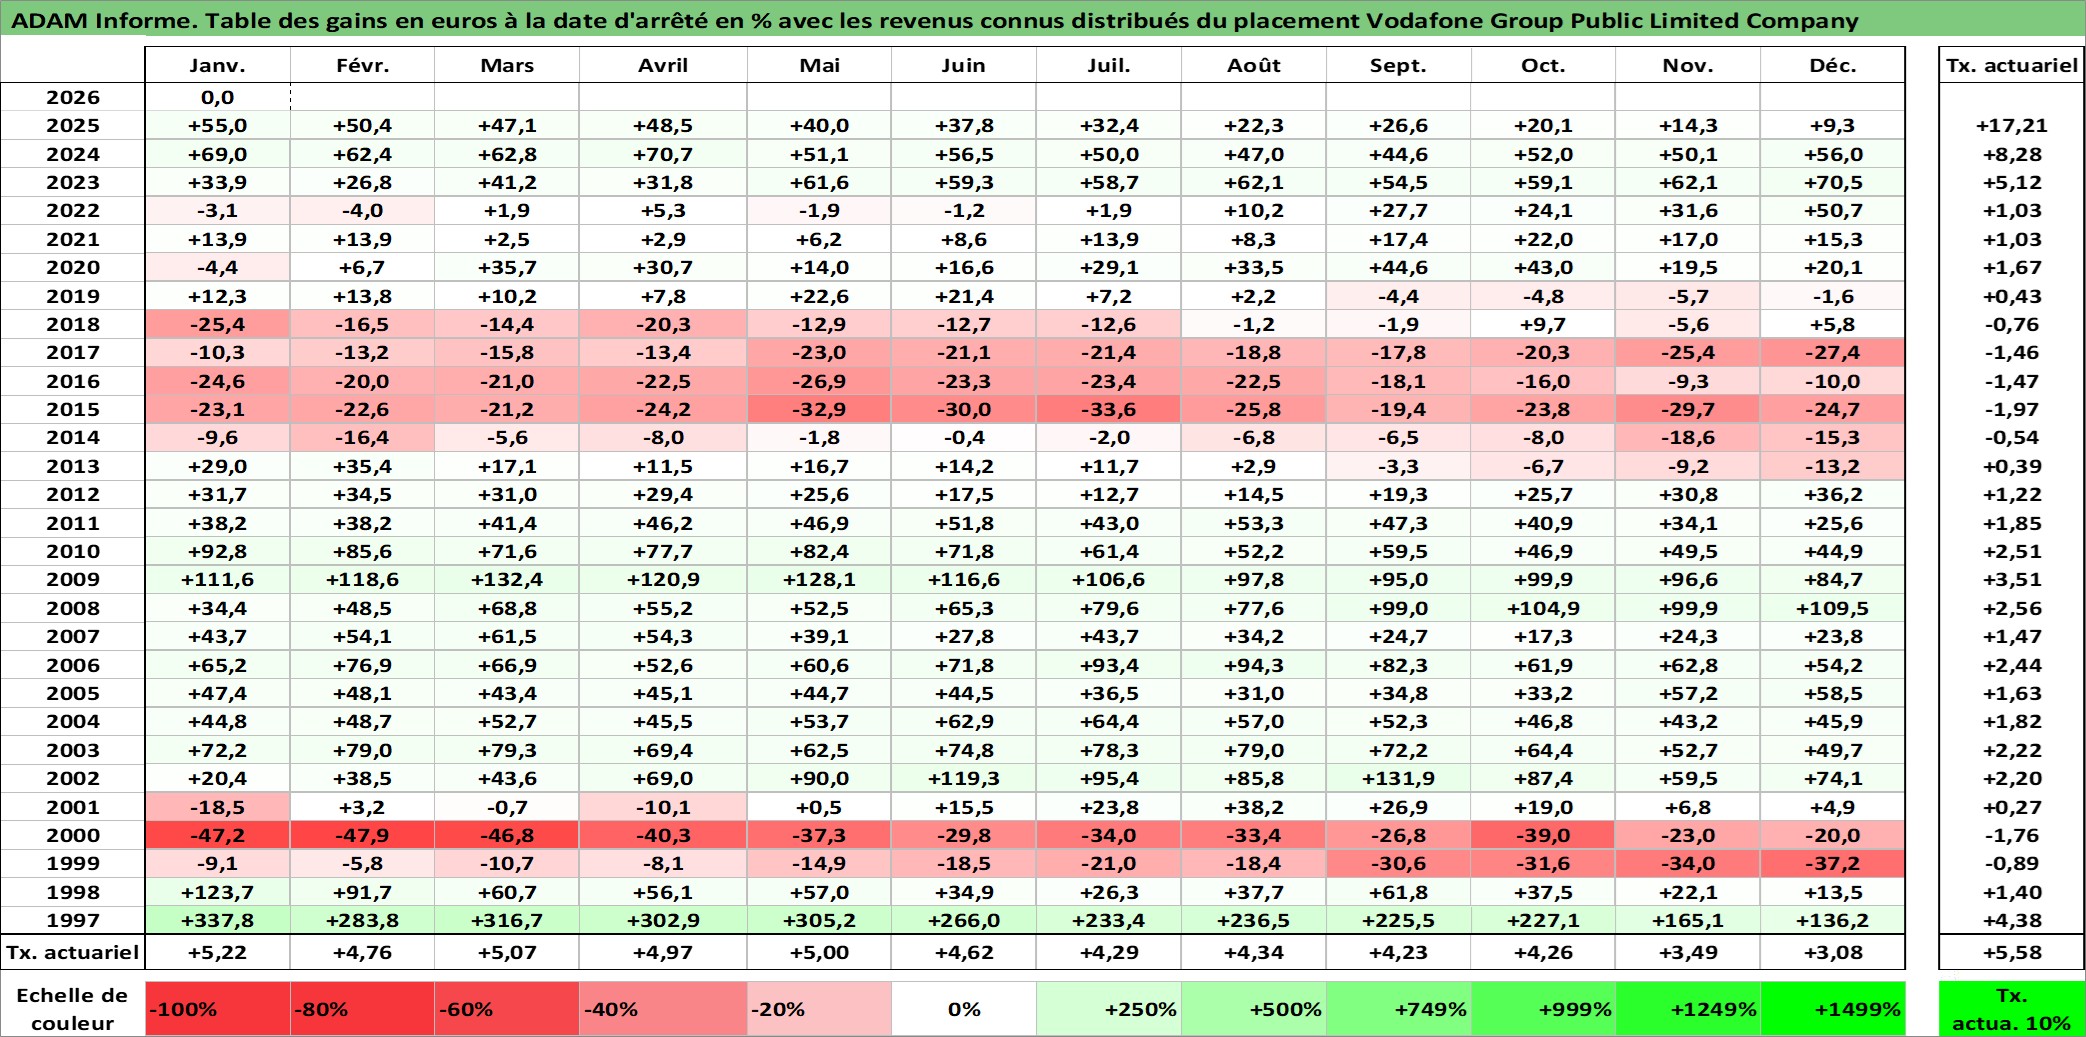Screen dimensions: 2086x1037
Task: Click the 'Août' column header
Action: click(x=1254, y=65)
